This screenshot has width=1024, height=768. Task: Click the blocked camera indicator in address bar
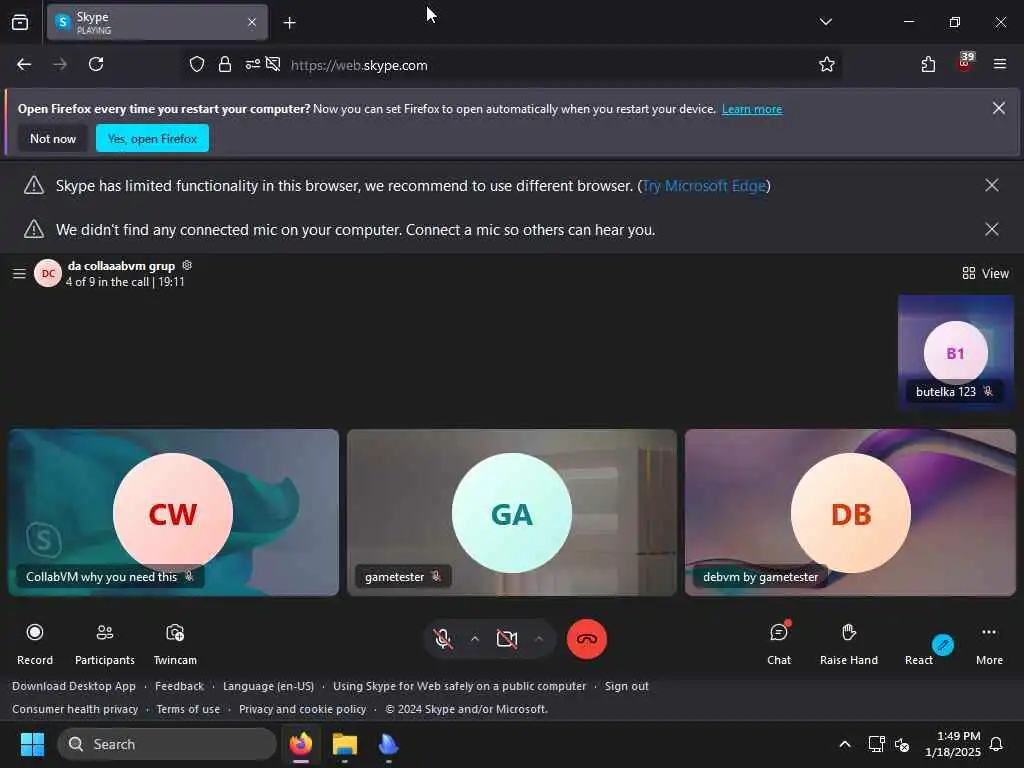(x=273, y=64)
